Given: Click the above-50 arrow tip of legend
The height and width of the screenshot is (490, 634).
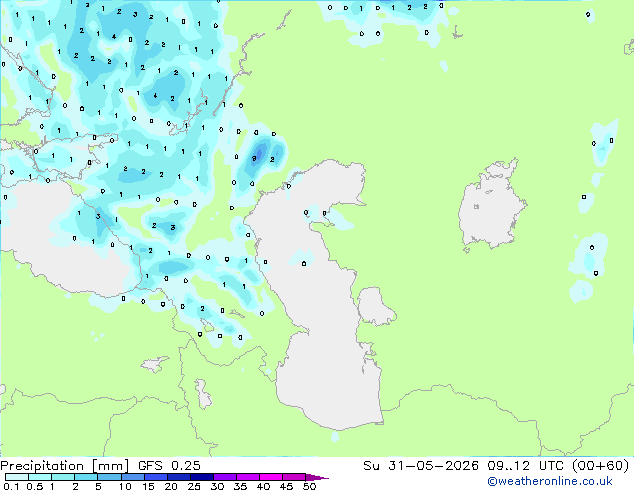Looking at the screenshot, I should pyautogui.click(x=317, y=477).
